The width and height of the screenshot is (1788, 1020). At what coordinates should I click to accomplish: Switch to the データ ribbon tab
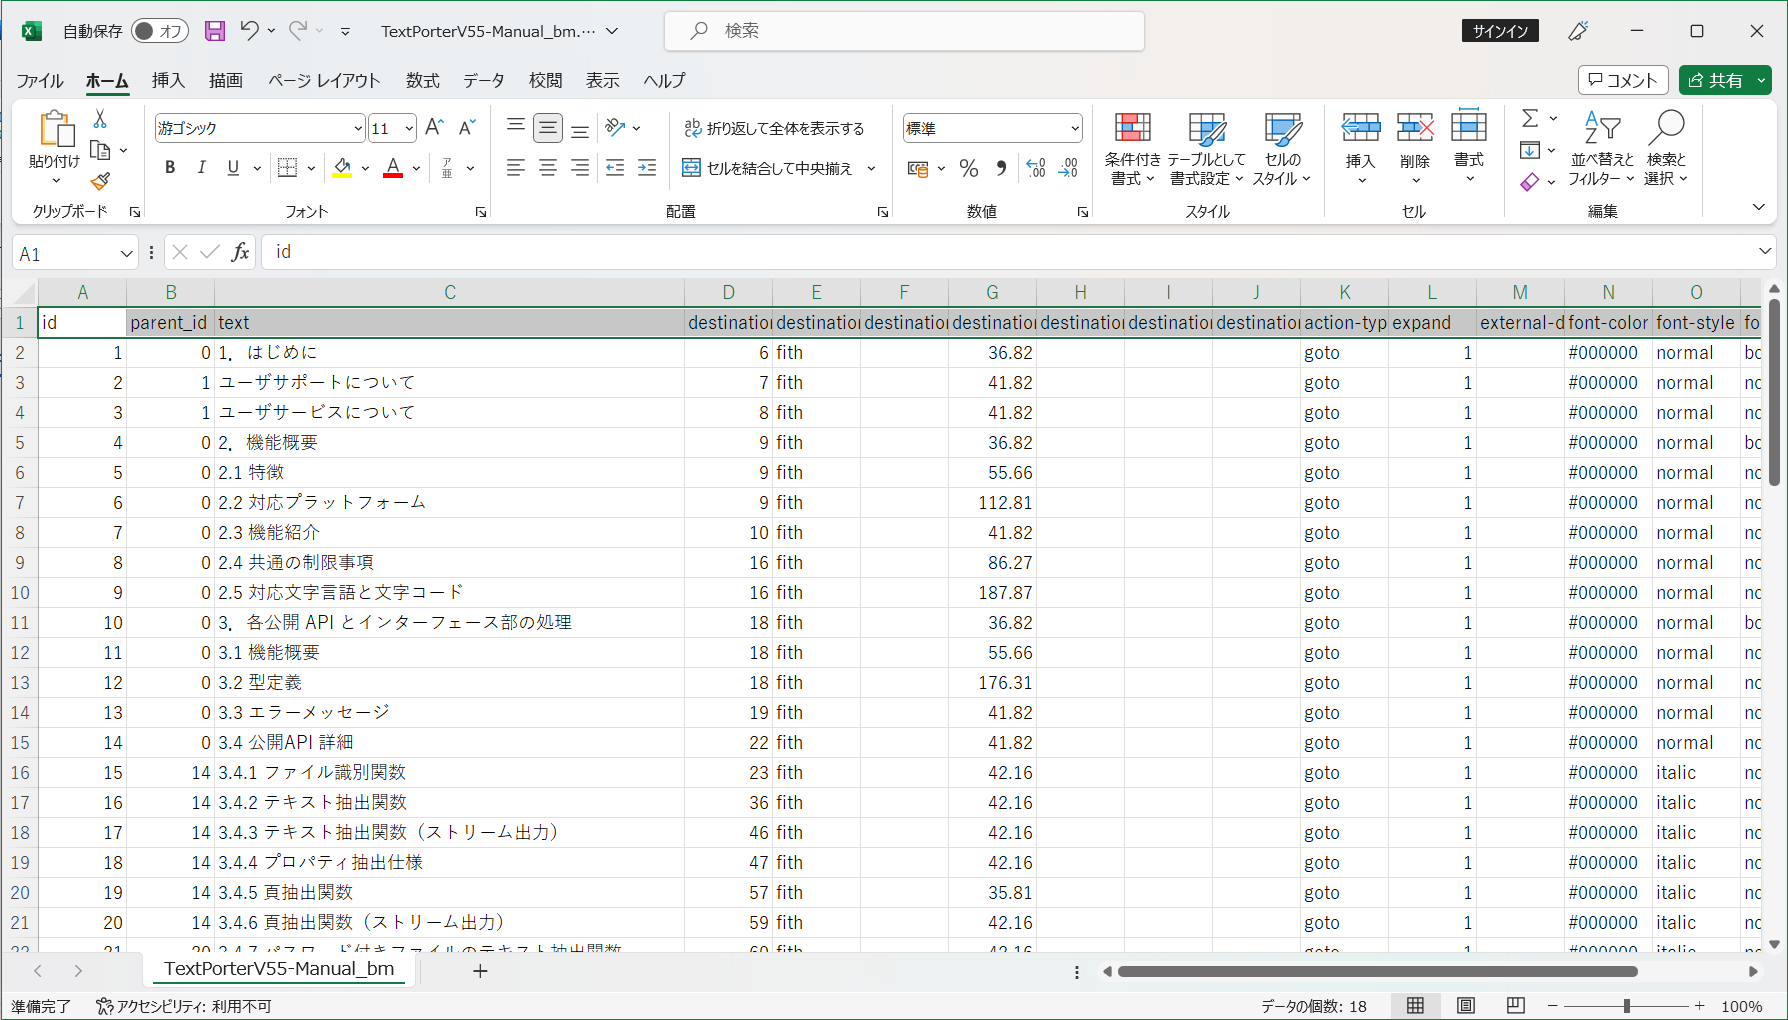pos(483,81)
